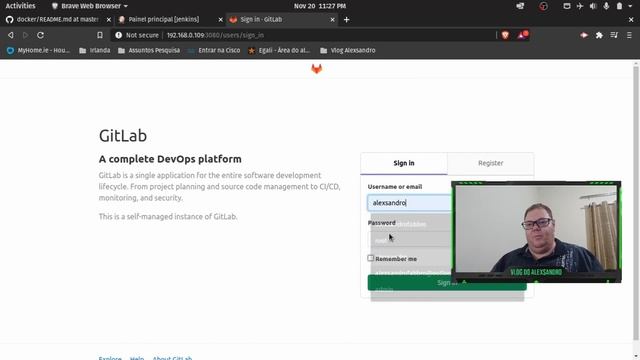640x360 pixels.
Task: Open Brave Shields lion icon
Action: tap(505, 36)
